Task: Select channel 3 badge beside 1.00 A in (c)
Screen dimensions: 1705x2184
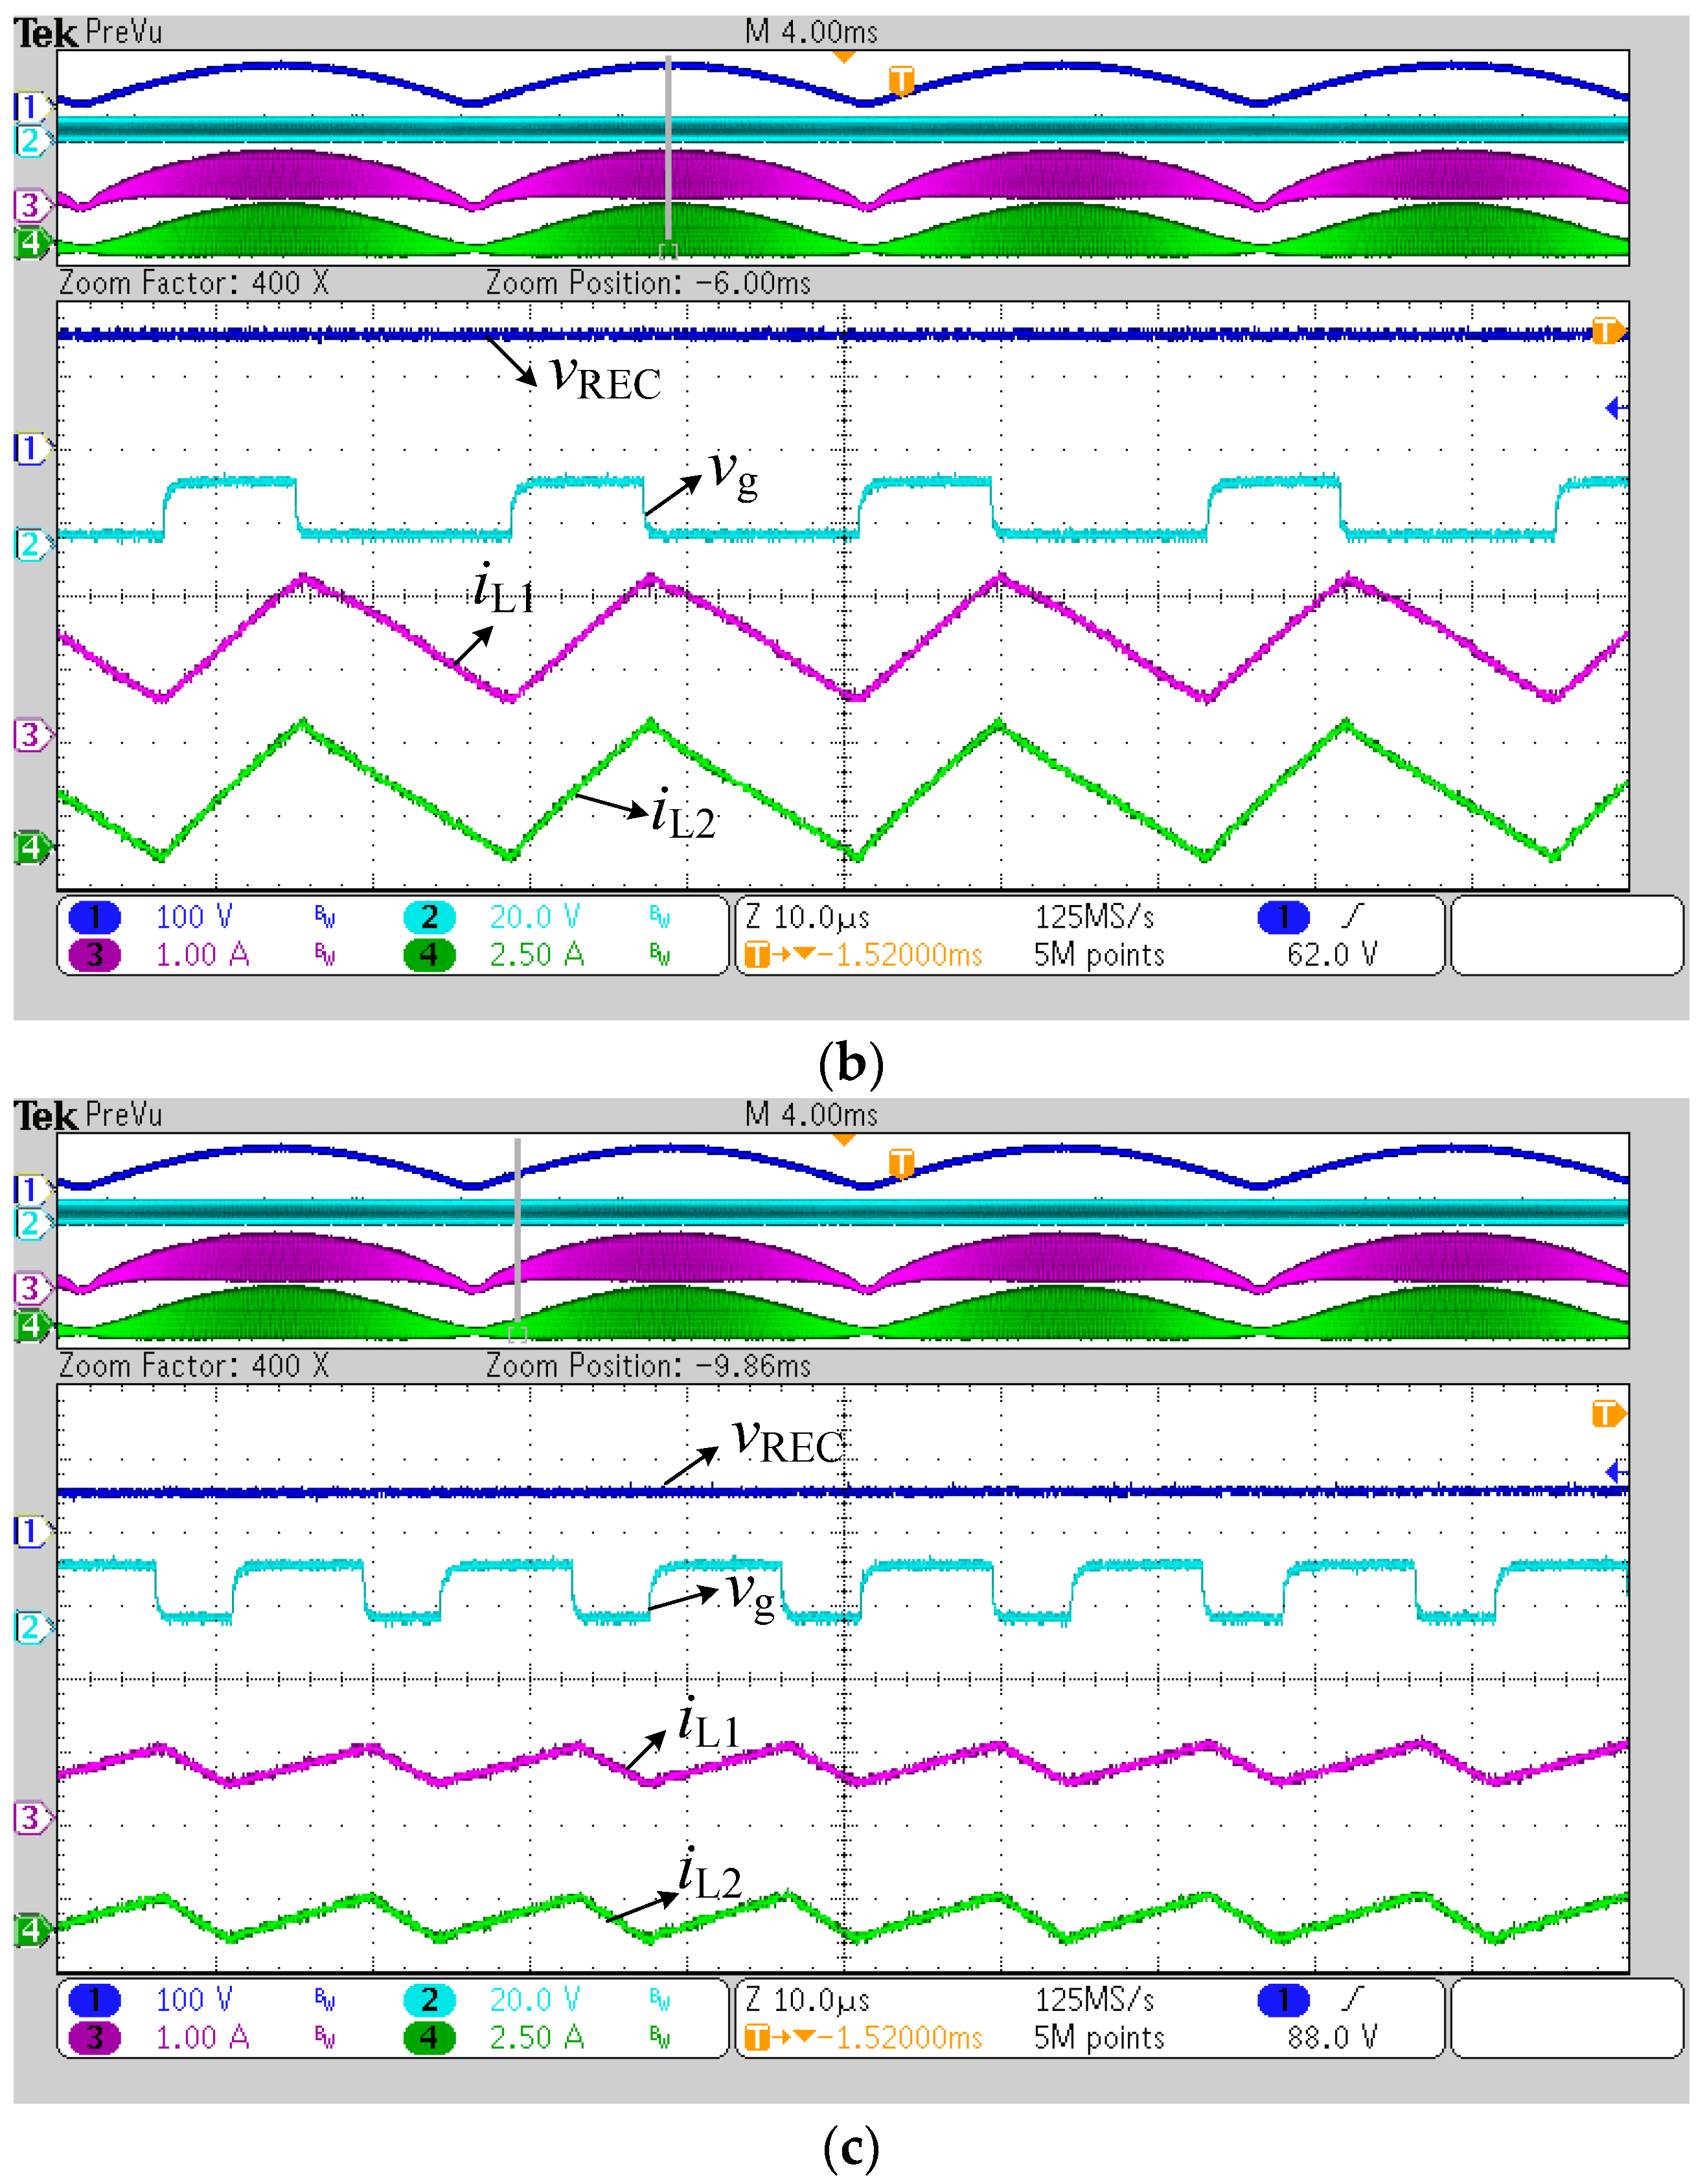Action: (94, 2038)
